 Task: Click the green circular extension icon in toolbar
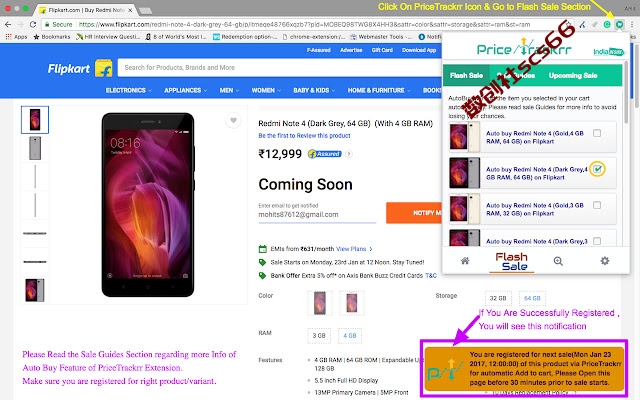[x=607, y=24]
